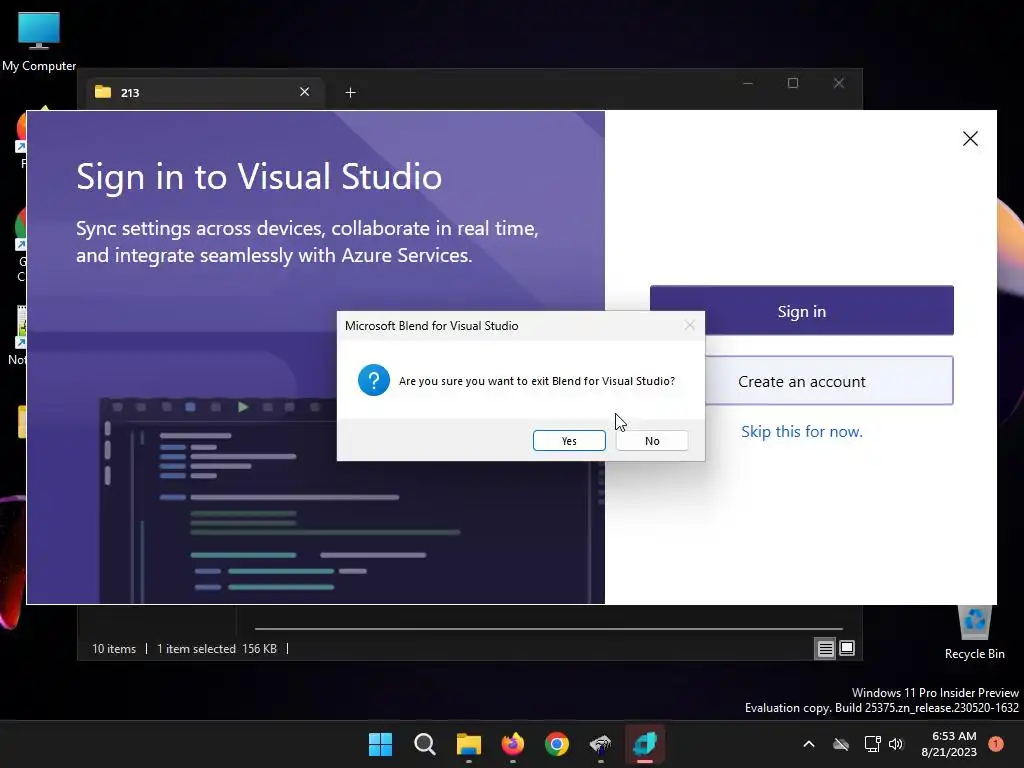1024x768 pixels.
Task: Open Visual Studio Installer taskbar icon
Action: point(601,744)
